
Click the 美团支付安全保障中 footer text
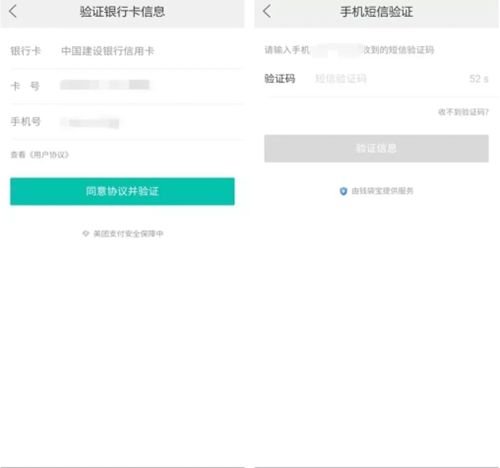tap(128, 233)
